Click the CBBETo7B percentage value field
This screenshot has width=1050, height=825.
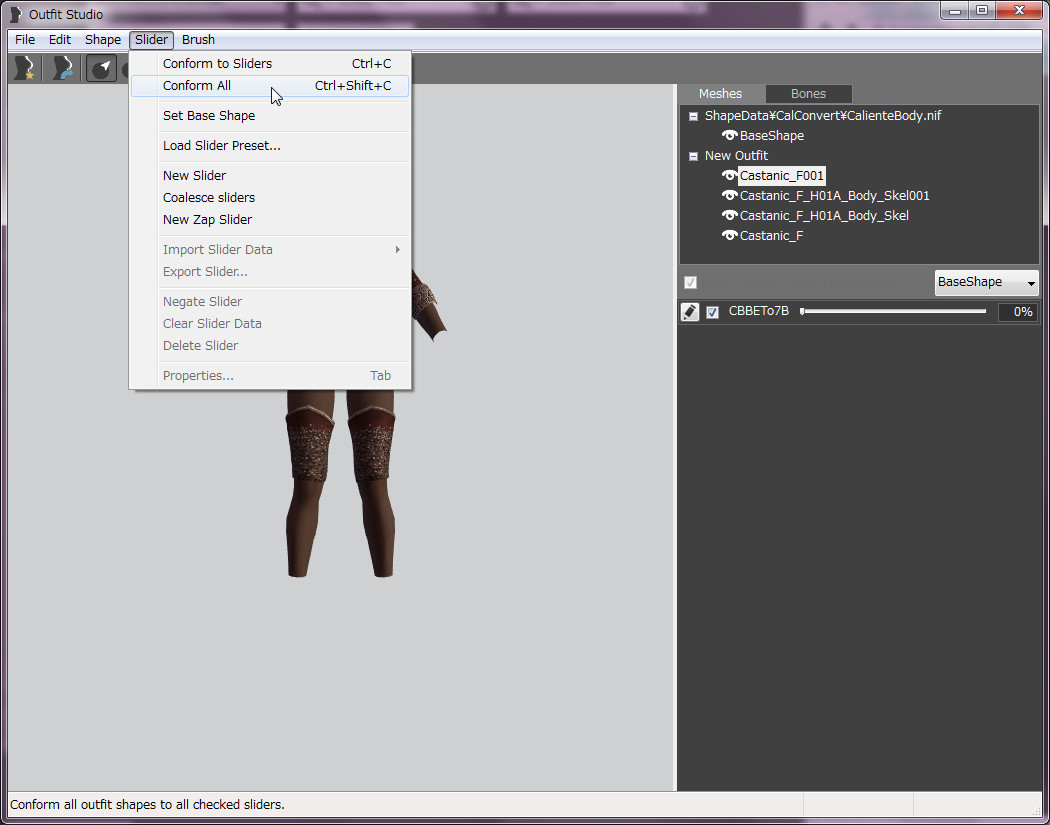coord(1017,312)
